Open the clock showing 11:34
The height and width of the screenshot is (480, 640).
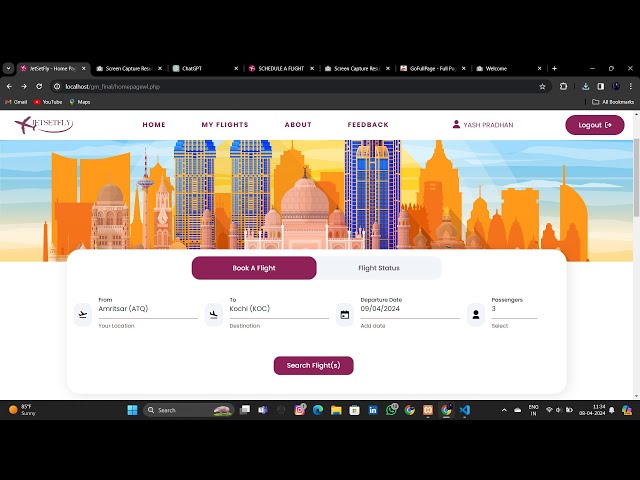pos(592,410)
